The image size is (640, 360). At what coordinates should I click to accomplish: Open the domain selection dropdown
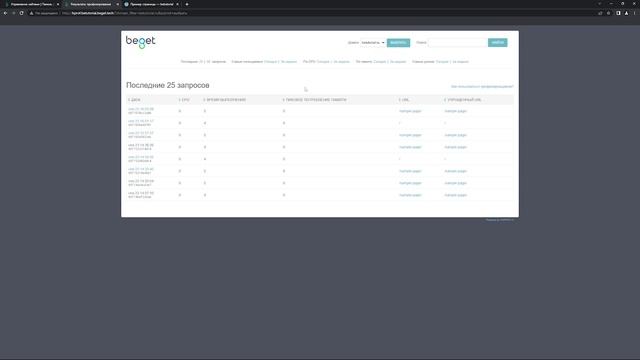pos(373,42)
